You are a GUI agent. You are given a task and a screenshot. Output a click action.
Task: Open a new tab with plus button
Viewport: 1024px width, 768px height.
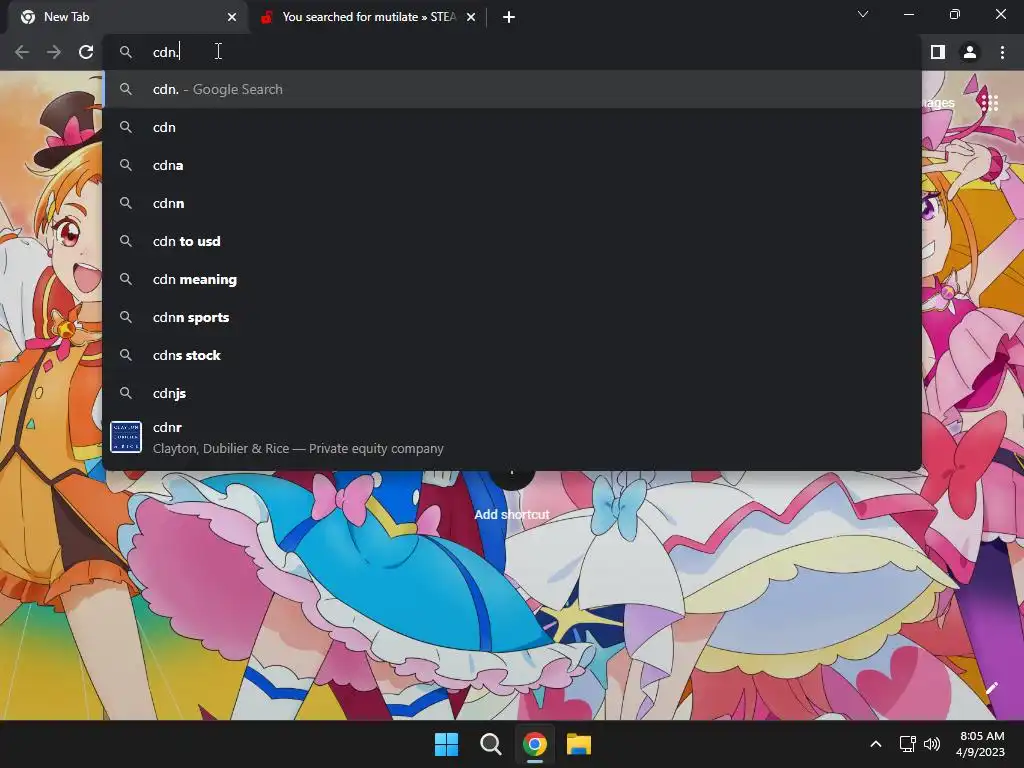point(509,17)
